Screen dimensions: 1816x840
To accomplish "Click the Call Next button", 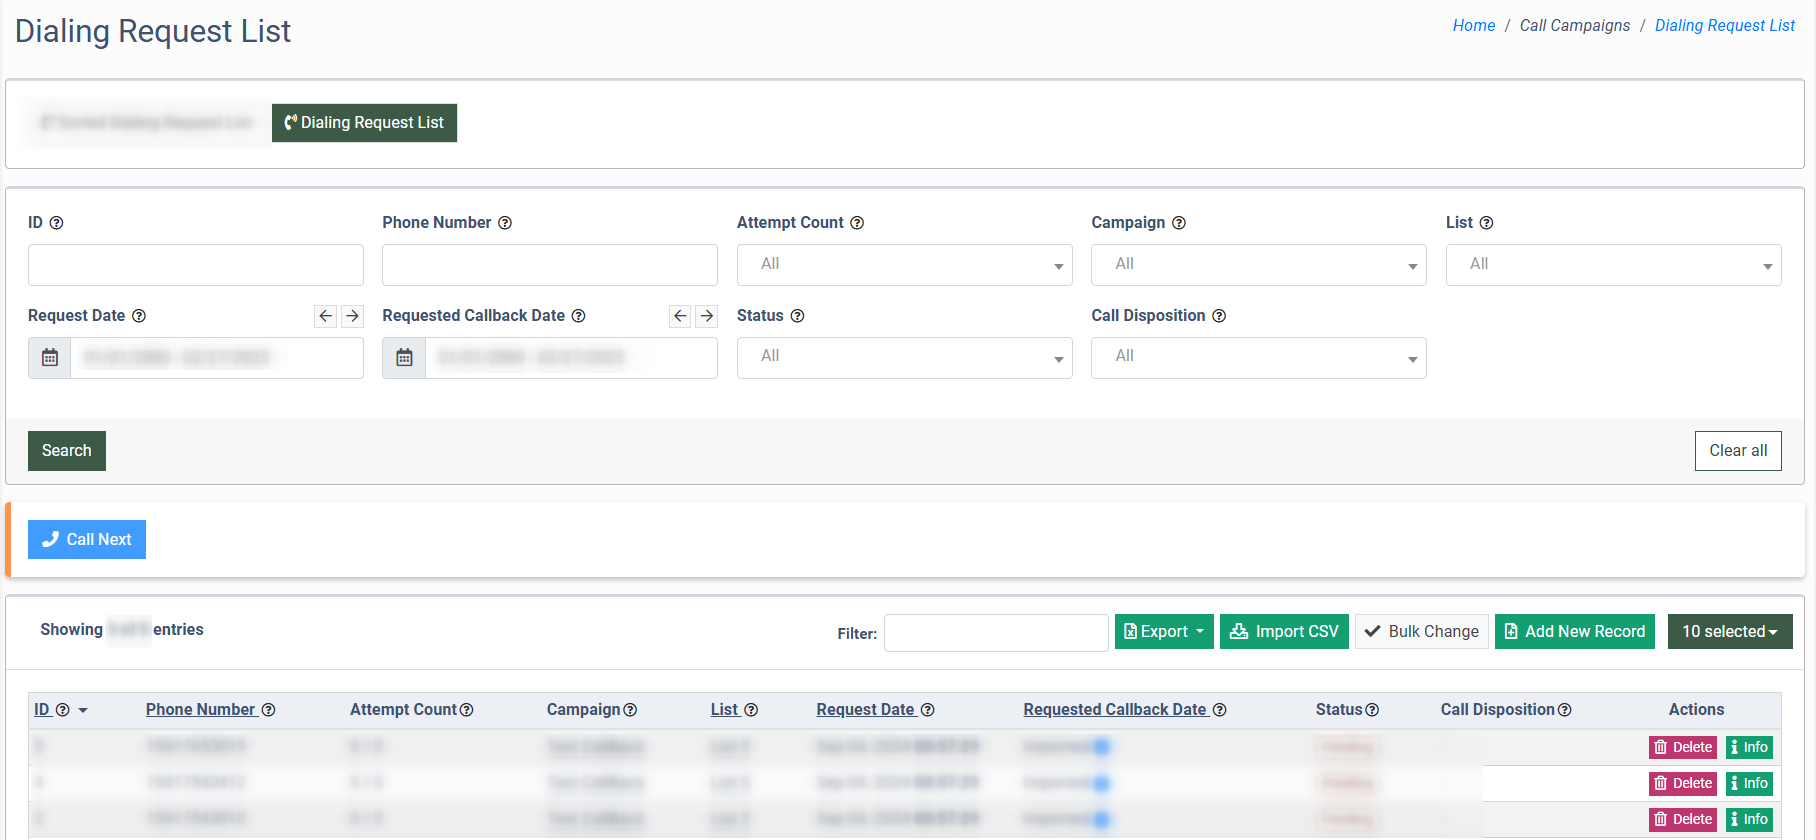I will 87,540.
